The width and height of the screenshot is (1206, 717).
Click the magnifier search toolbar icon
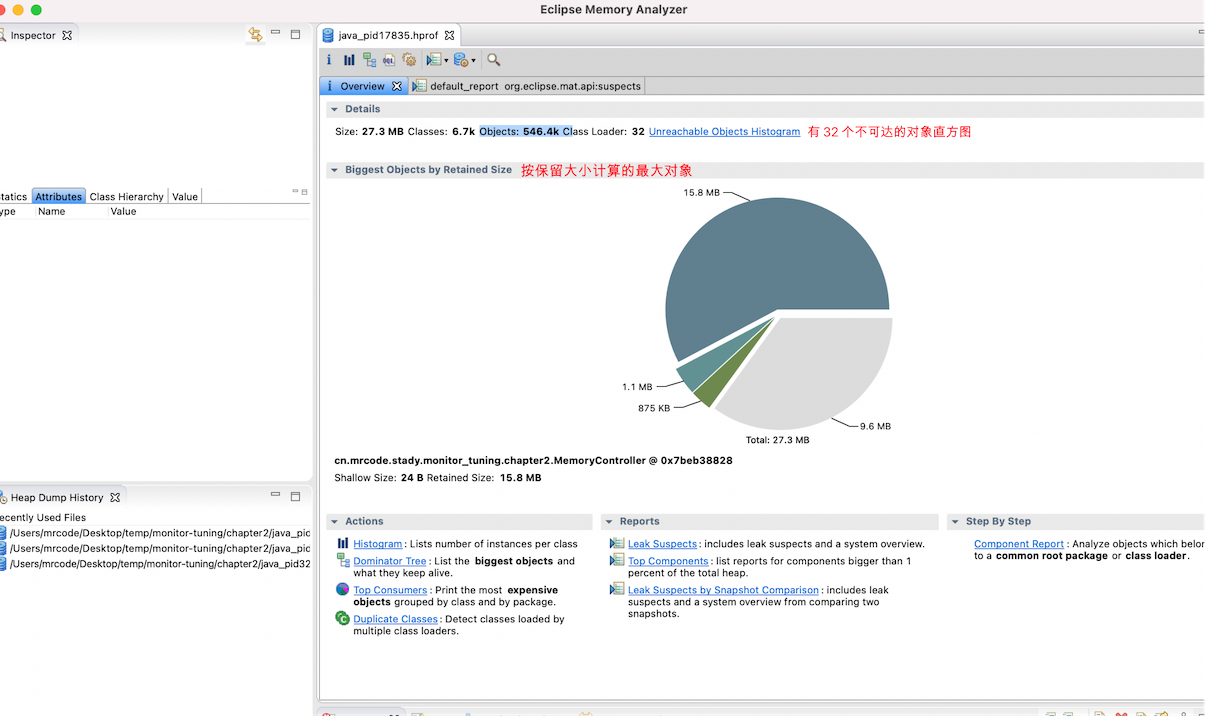(x=494, y=60)
